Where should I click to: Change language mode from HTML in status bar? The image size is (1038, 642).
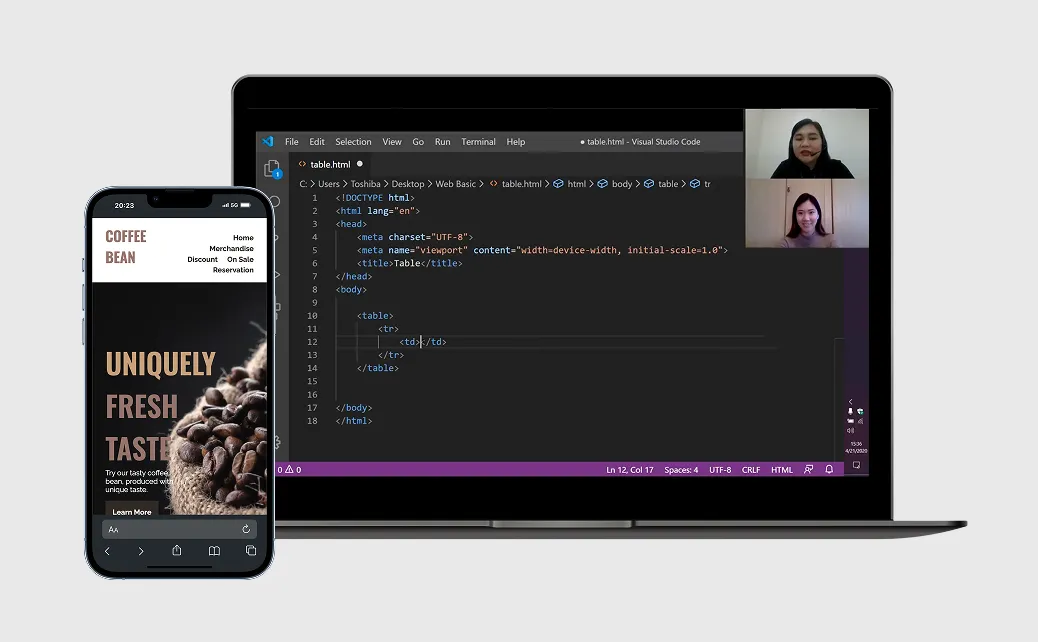pyautogui.click(x=782, y=469)
